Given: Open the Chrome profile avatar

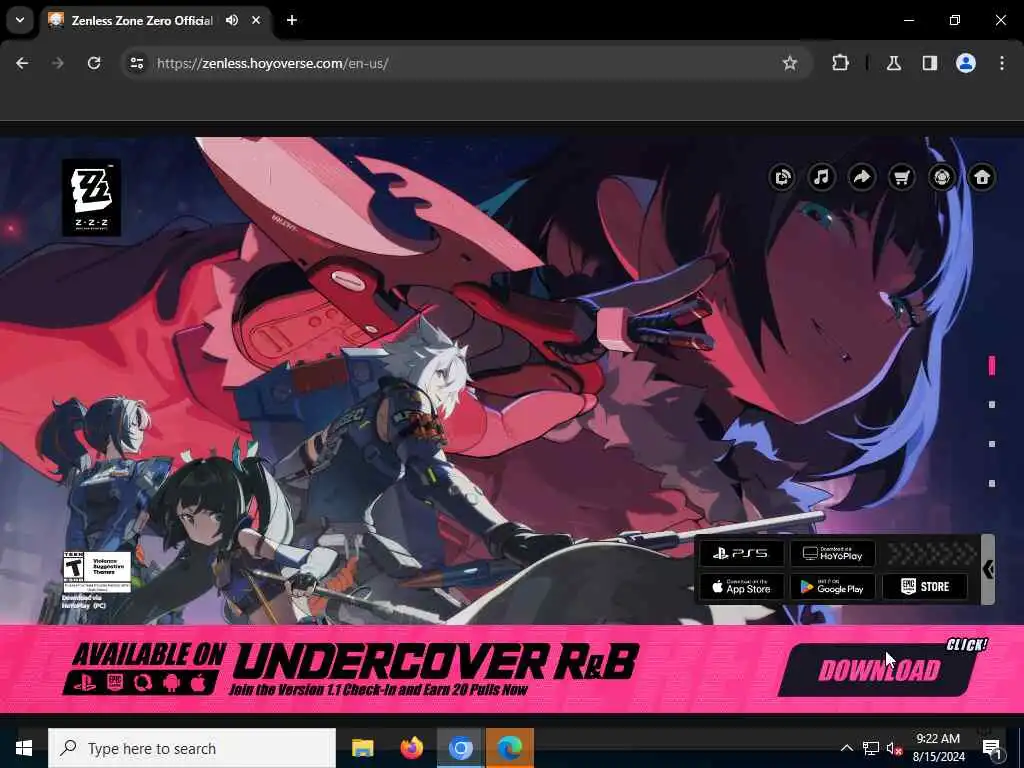Looking at the screenshot, I should tap(966, 63).
